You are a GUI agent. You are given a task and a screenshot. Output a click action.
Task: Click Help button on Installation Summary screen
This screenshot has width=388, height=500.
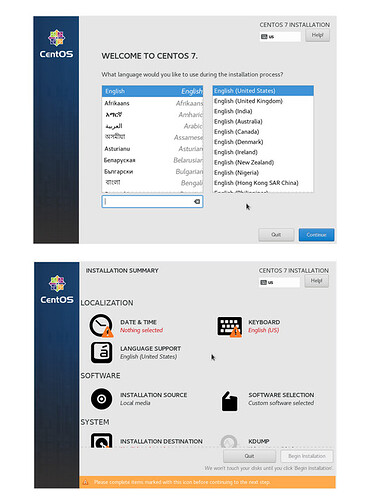(x=316, y=281)
